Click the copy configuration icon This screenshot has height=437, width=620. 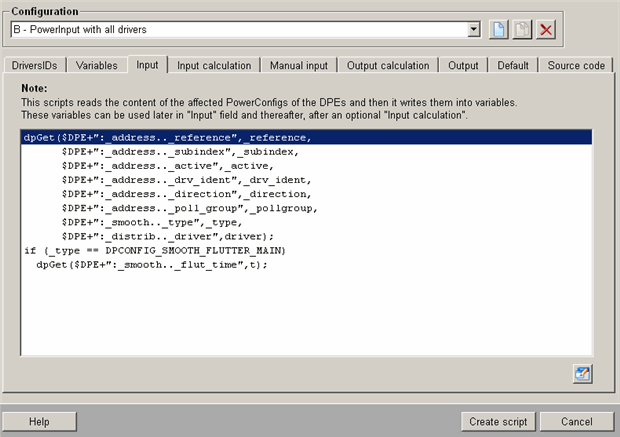click(522, 29)
